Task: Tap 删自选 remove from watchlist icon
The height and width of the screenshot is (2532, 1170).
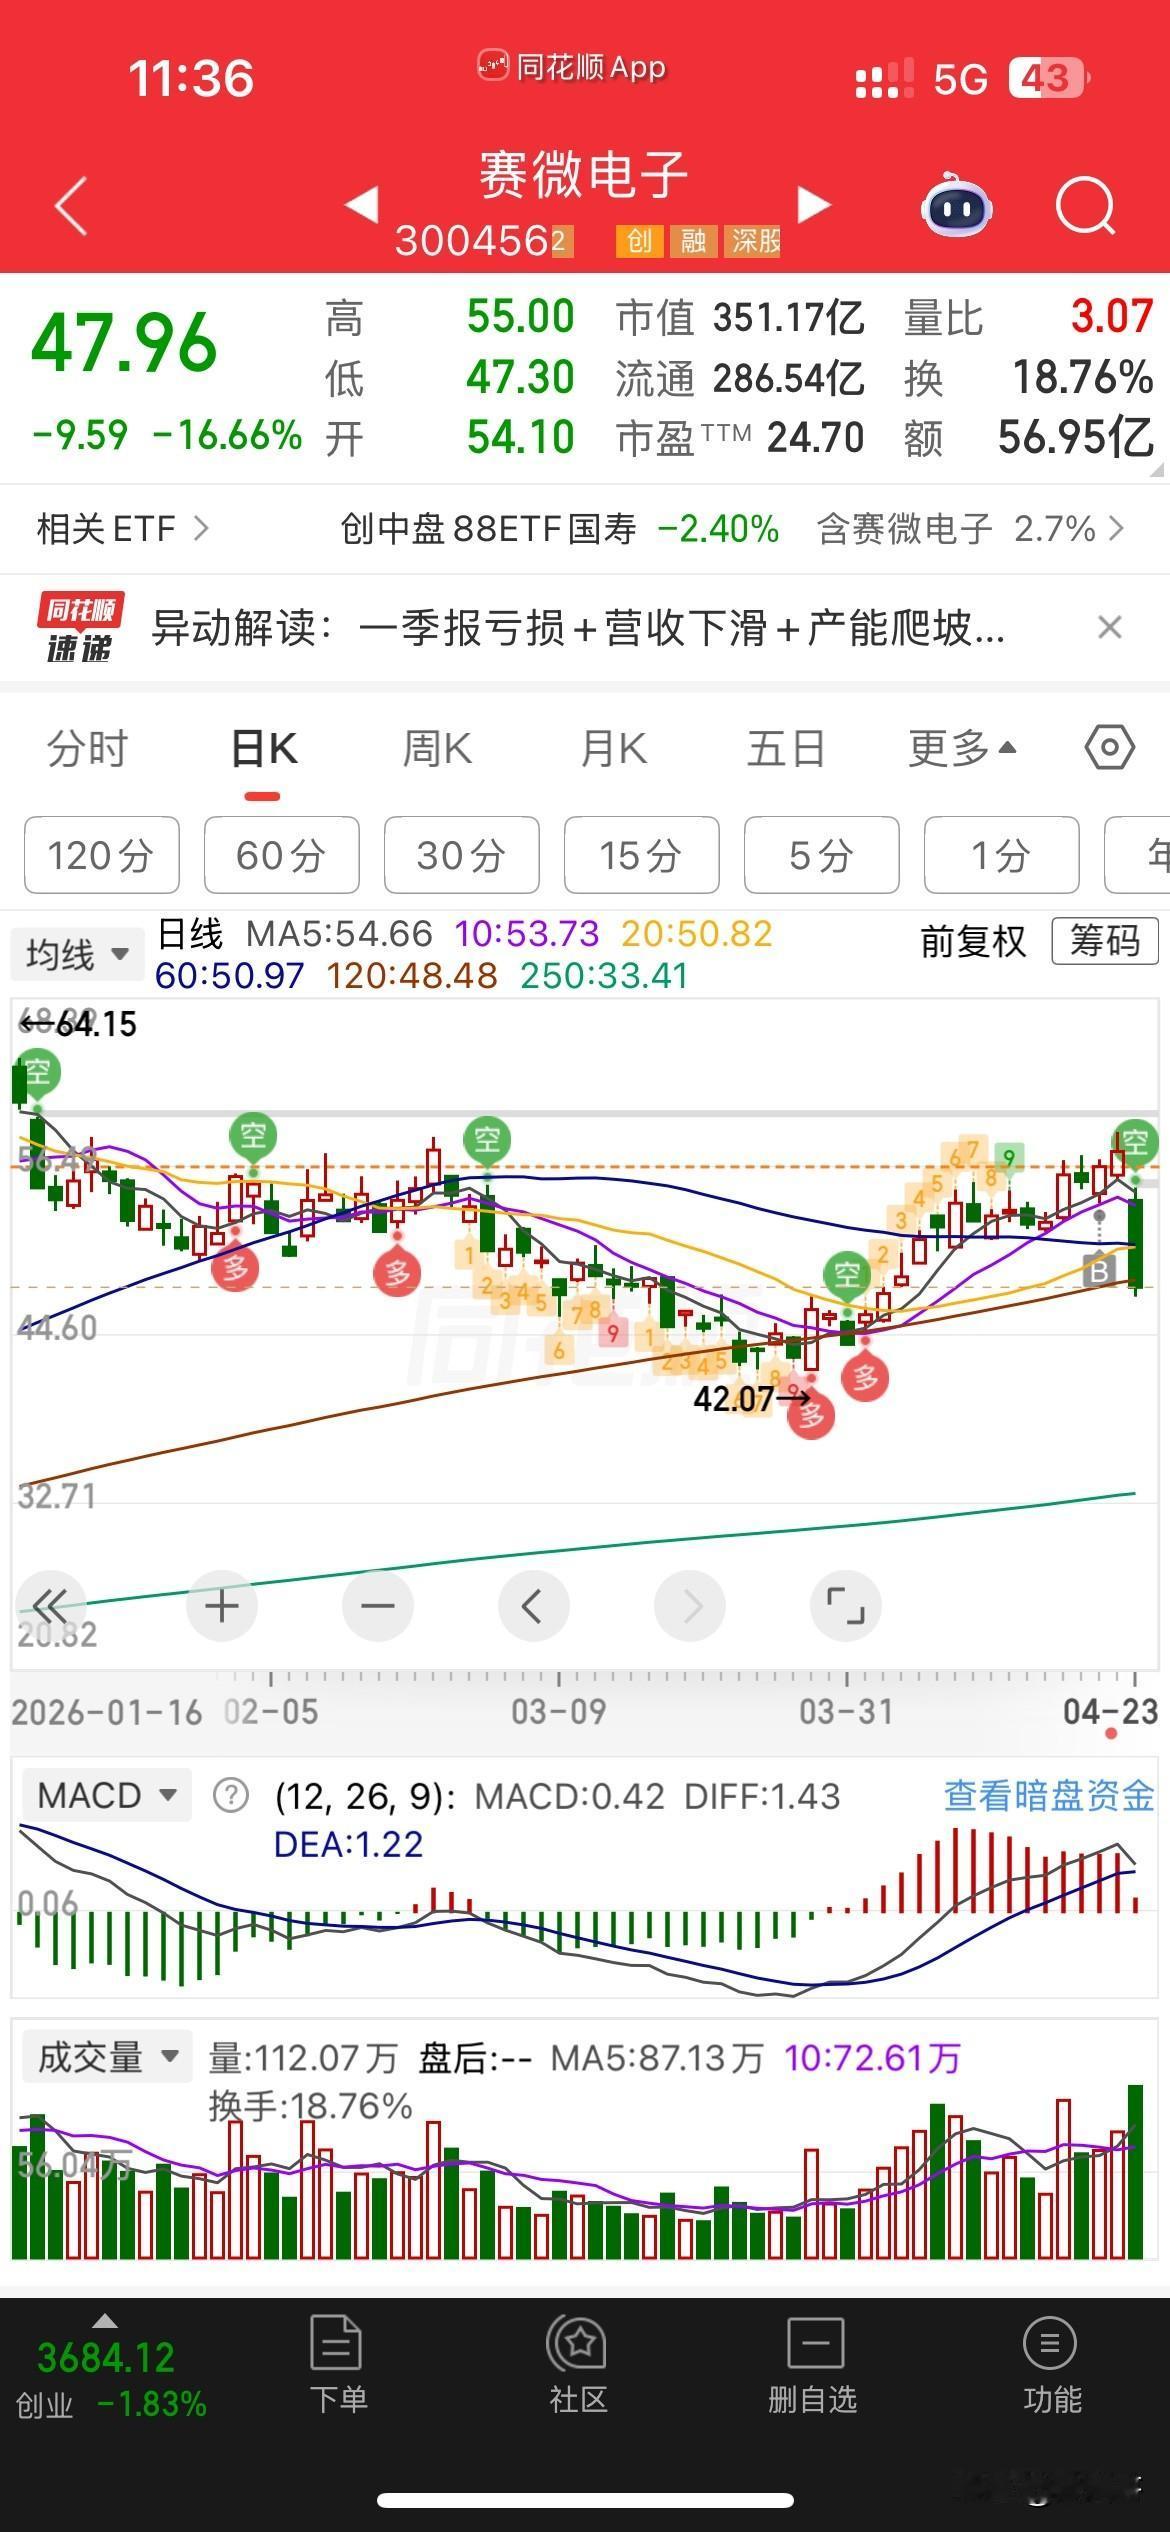Action: point(813,2364)
